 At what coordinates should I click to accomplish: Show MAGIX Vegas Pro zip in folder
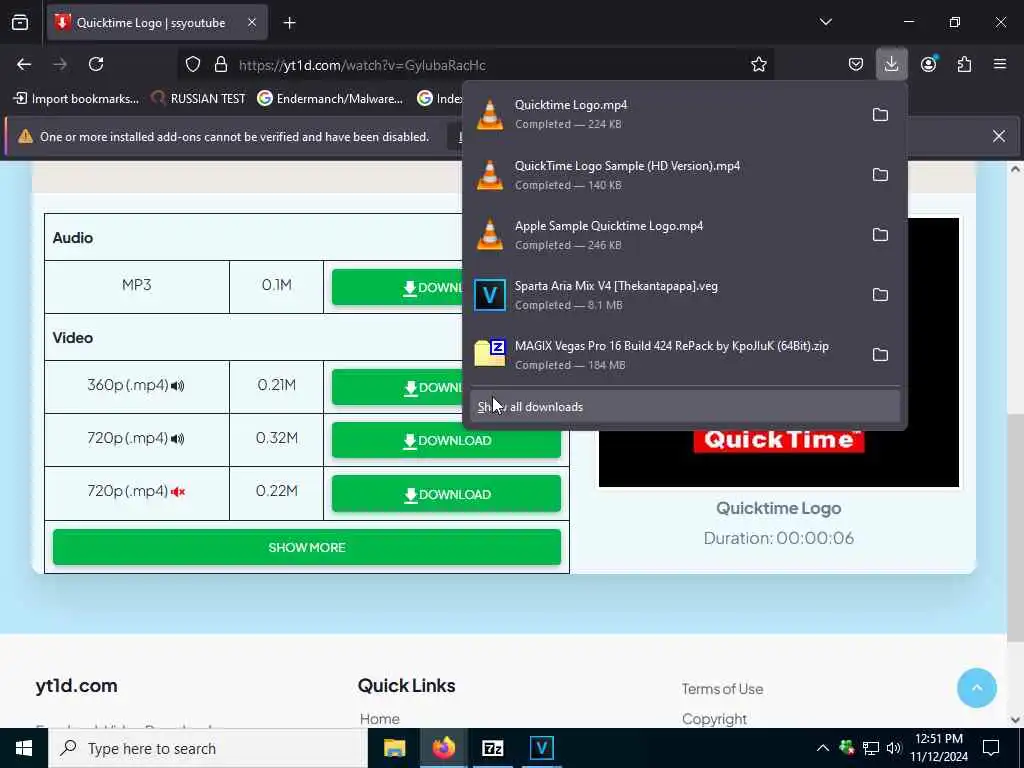tap(880, 355)
